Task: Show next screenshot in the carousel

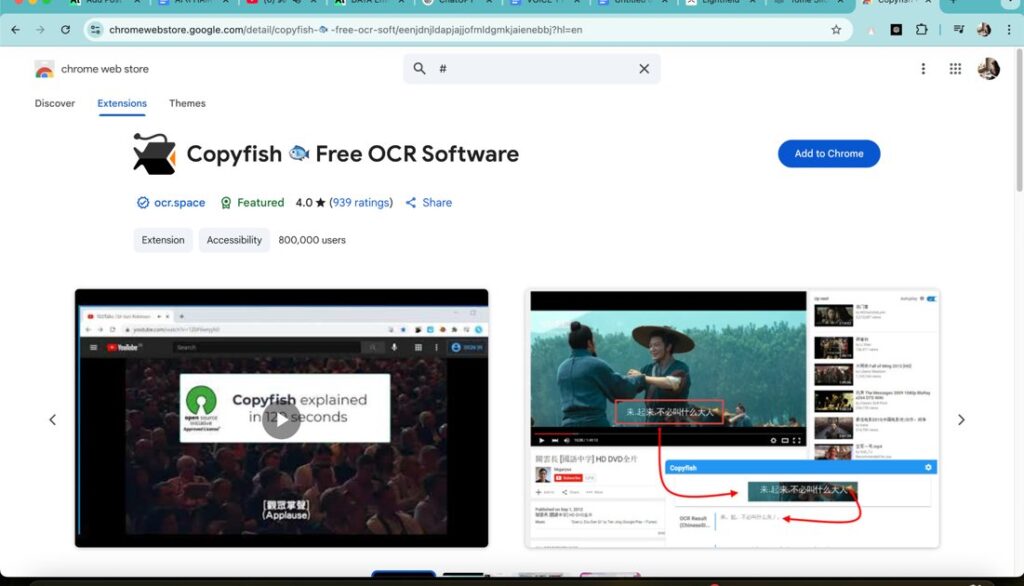Action: click(x=961, y=419)
